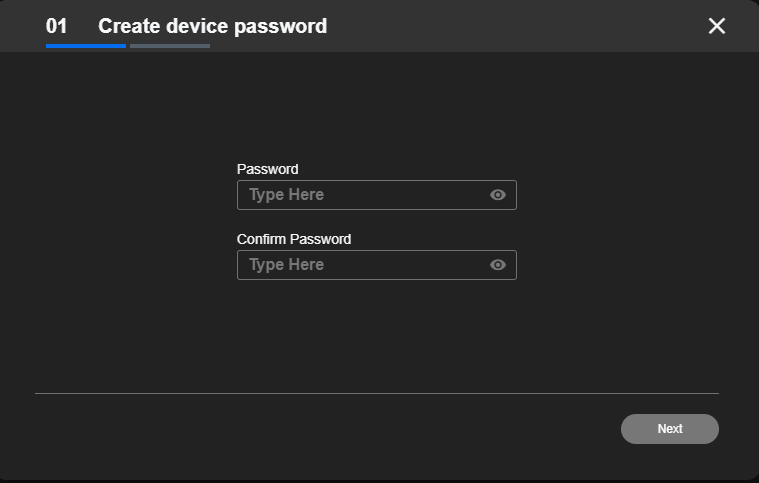The height and width of the screenshot is (483, 759).
Task: Dismiss the setup wizard with the X icon
Action: tap(717, 26)
